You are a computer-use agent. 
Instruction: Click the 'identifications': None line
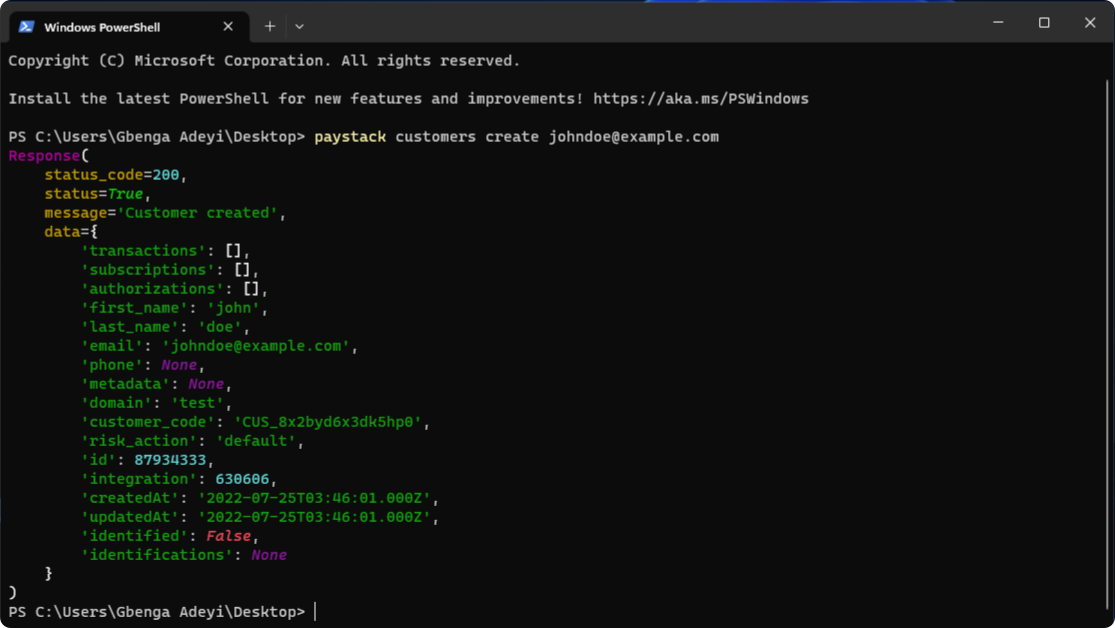click(x=183, y=555)
